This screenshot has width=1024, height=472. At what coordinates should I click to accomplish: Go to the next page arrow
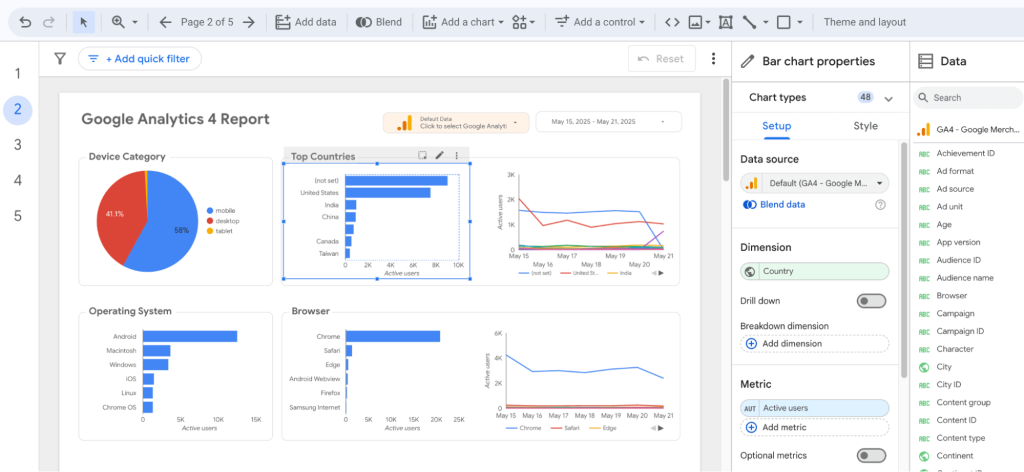[249, 22]
